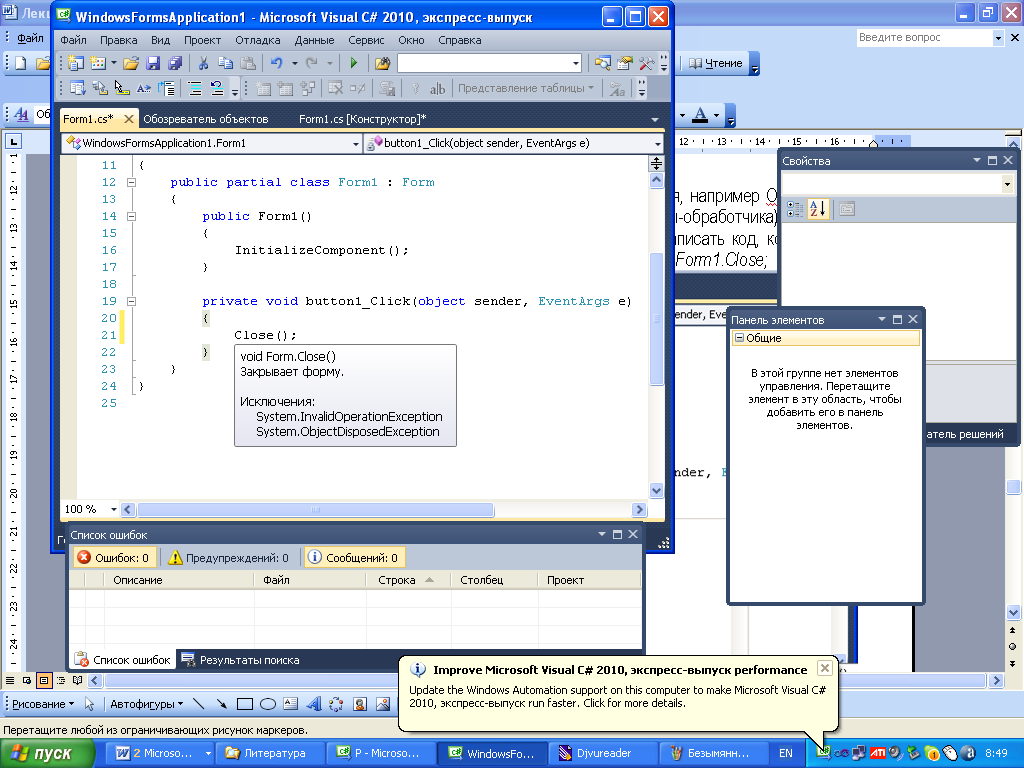Select the Oval shape tool in Word
The image size is (1024, 768).
click(268, 704)
